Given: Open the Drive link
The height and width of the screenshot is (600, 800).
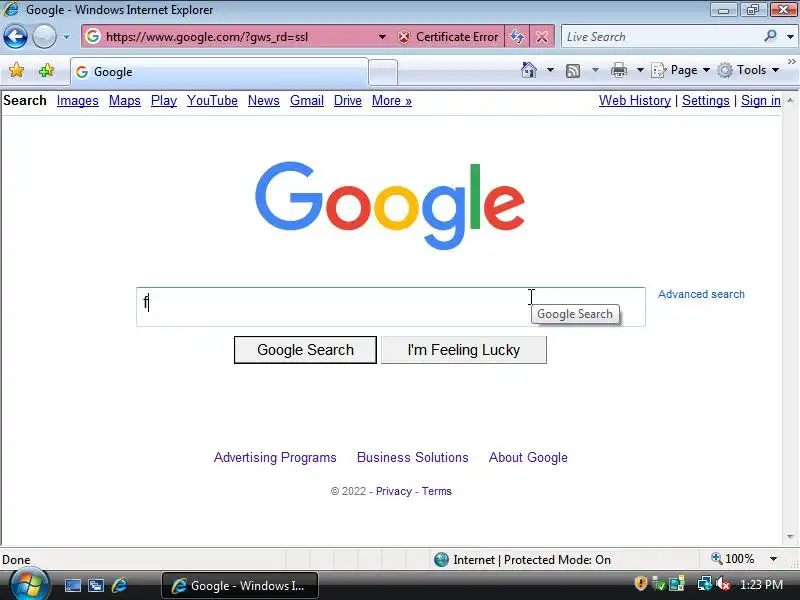Looking at the screenshot, I should 347,101.
